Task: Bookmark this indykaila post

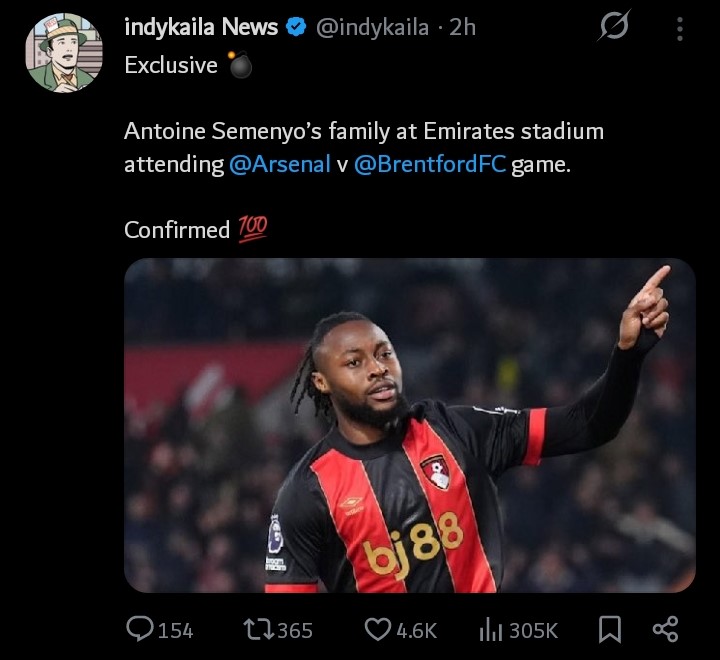Action: (609, 629)
